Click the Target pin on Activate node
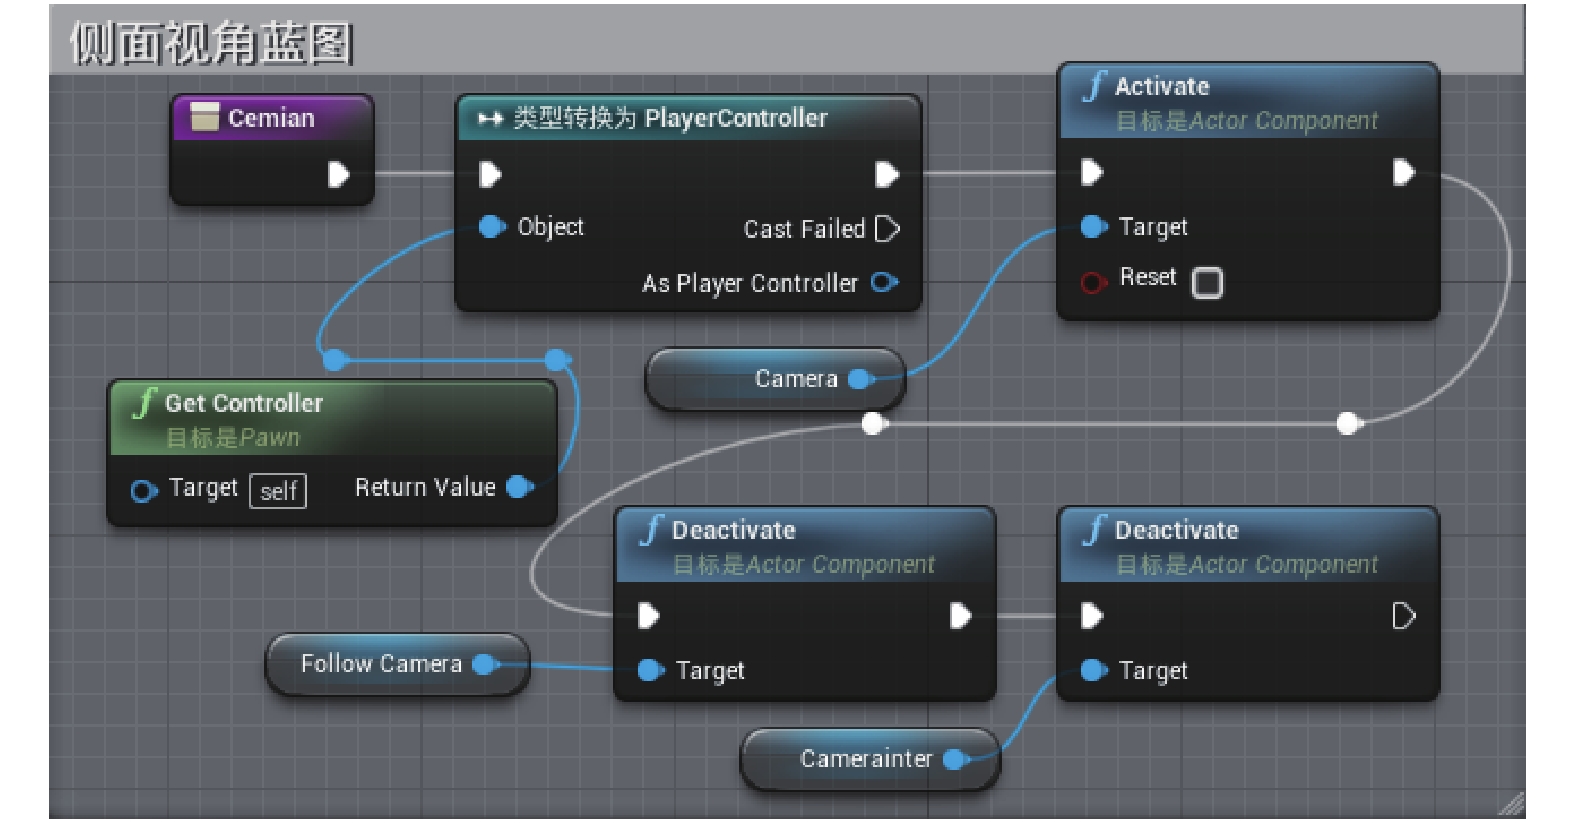Viewport: 1575px width, 823px height. coord(1094,227)
